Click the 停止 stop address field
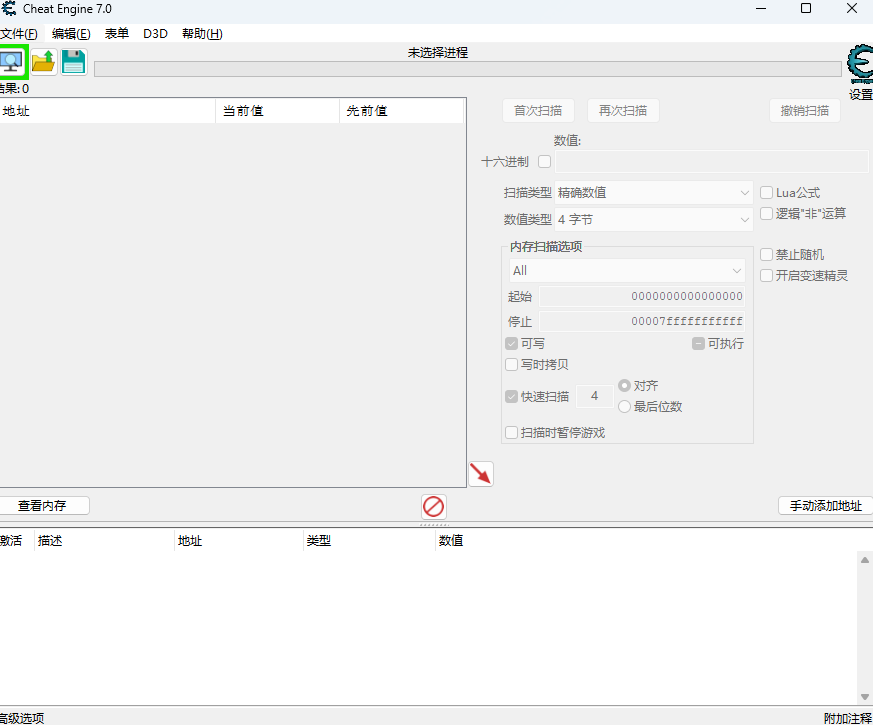The image size is (873, 725). click(642, 321)
